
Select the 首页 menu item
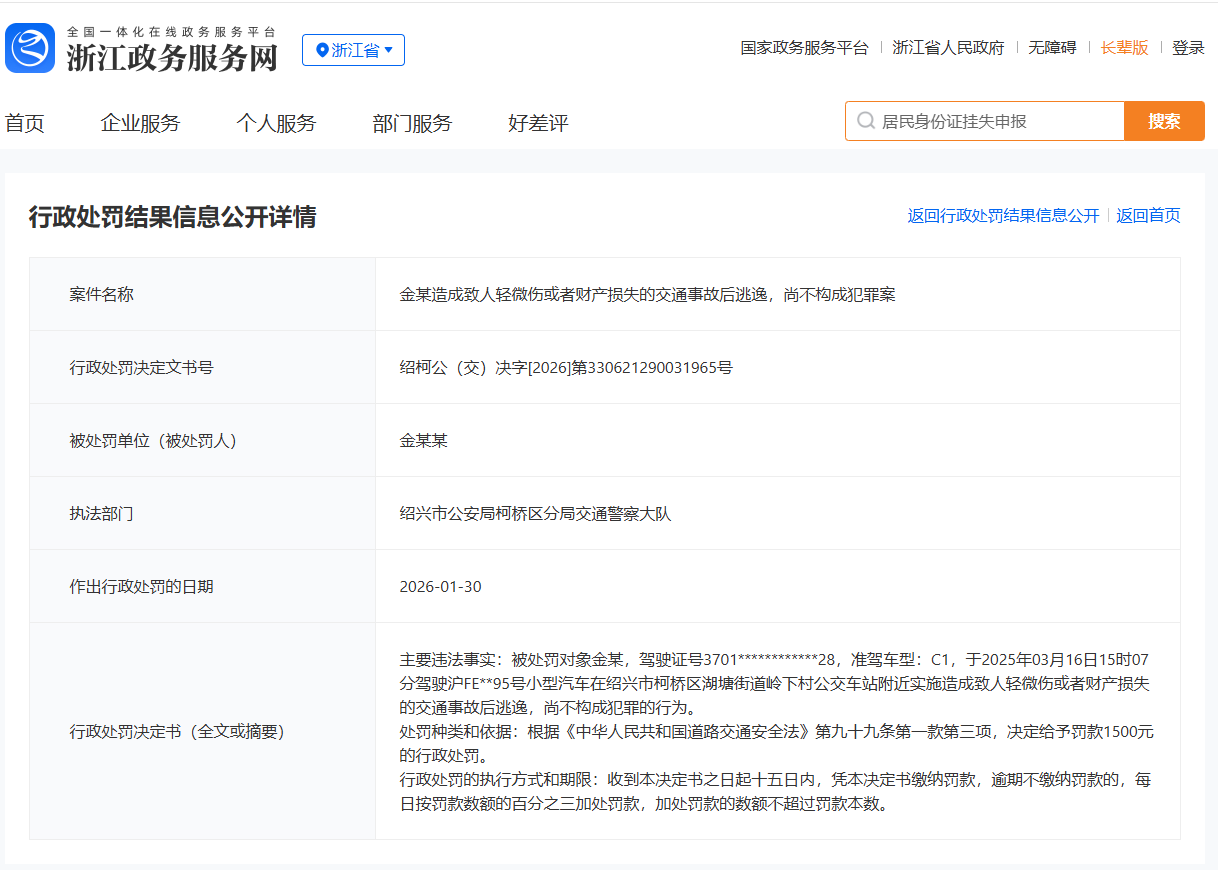(24, 122)
